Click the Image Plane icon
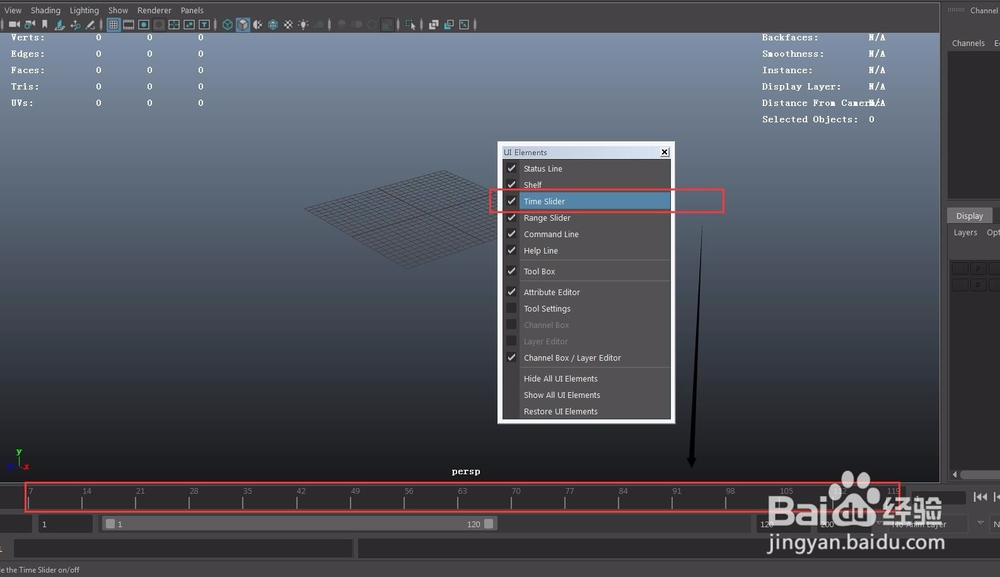Image resolution: width=1000 pixels, height=577 pixels. pos(59,24)
